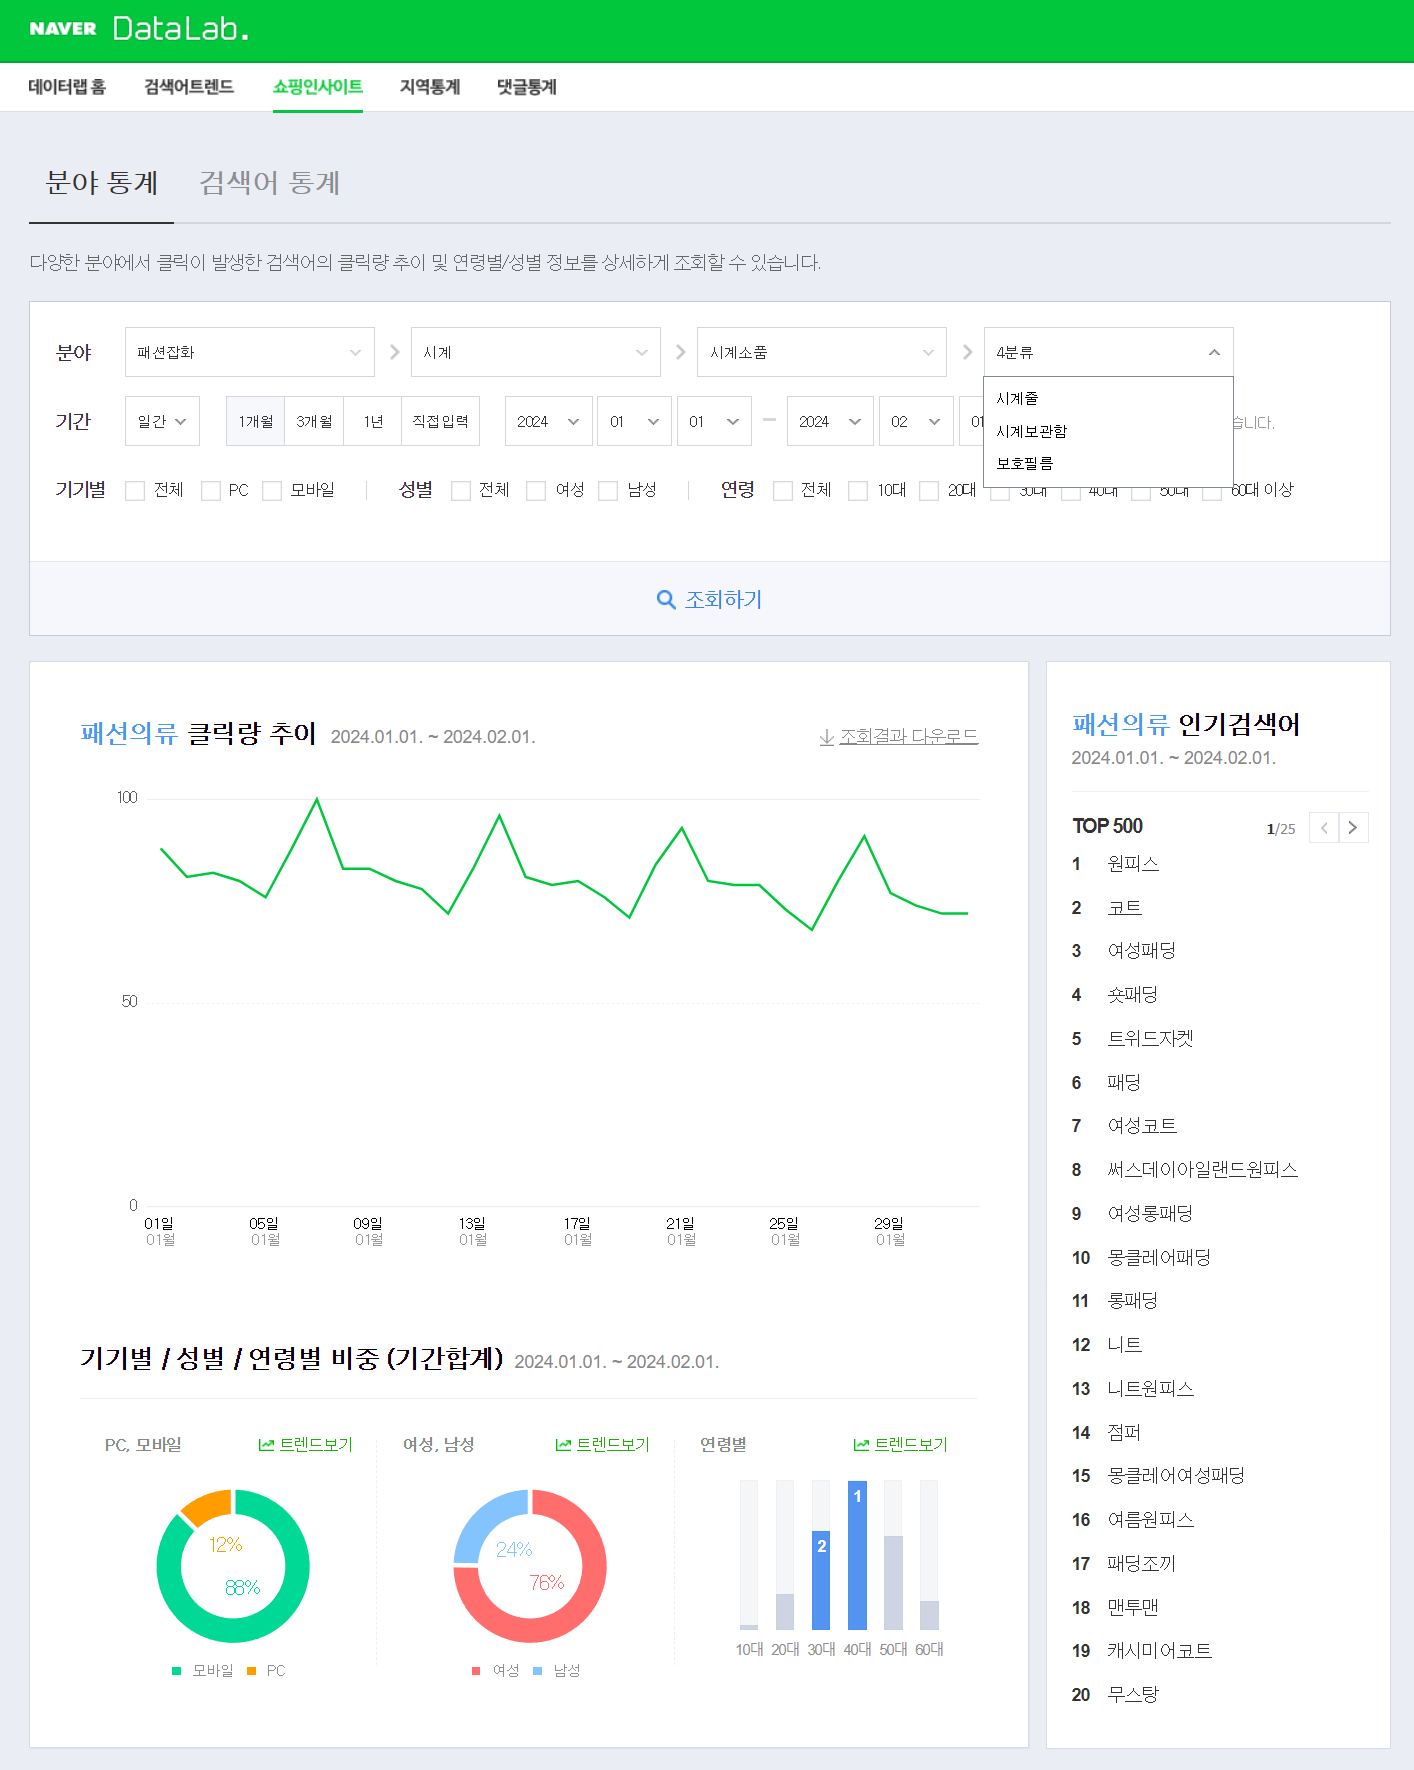Check the 모바일 device checkbox

(x=272, y=490)
